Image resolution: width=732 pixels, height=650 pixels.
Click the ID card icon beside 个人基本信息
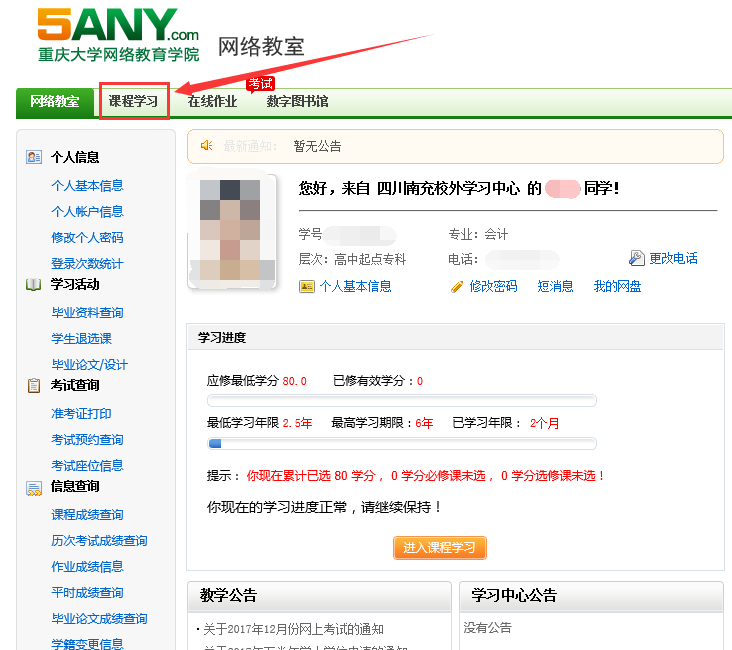[307, 286]
